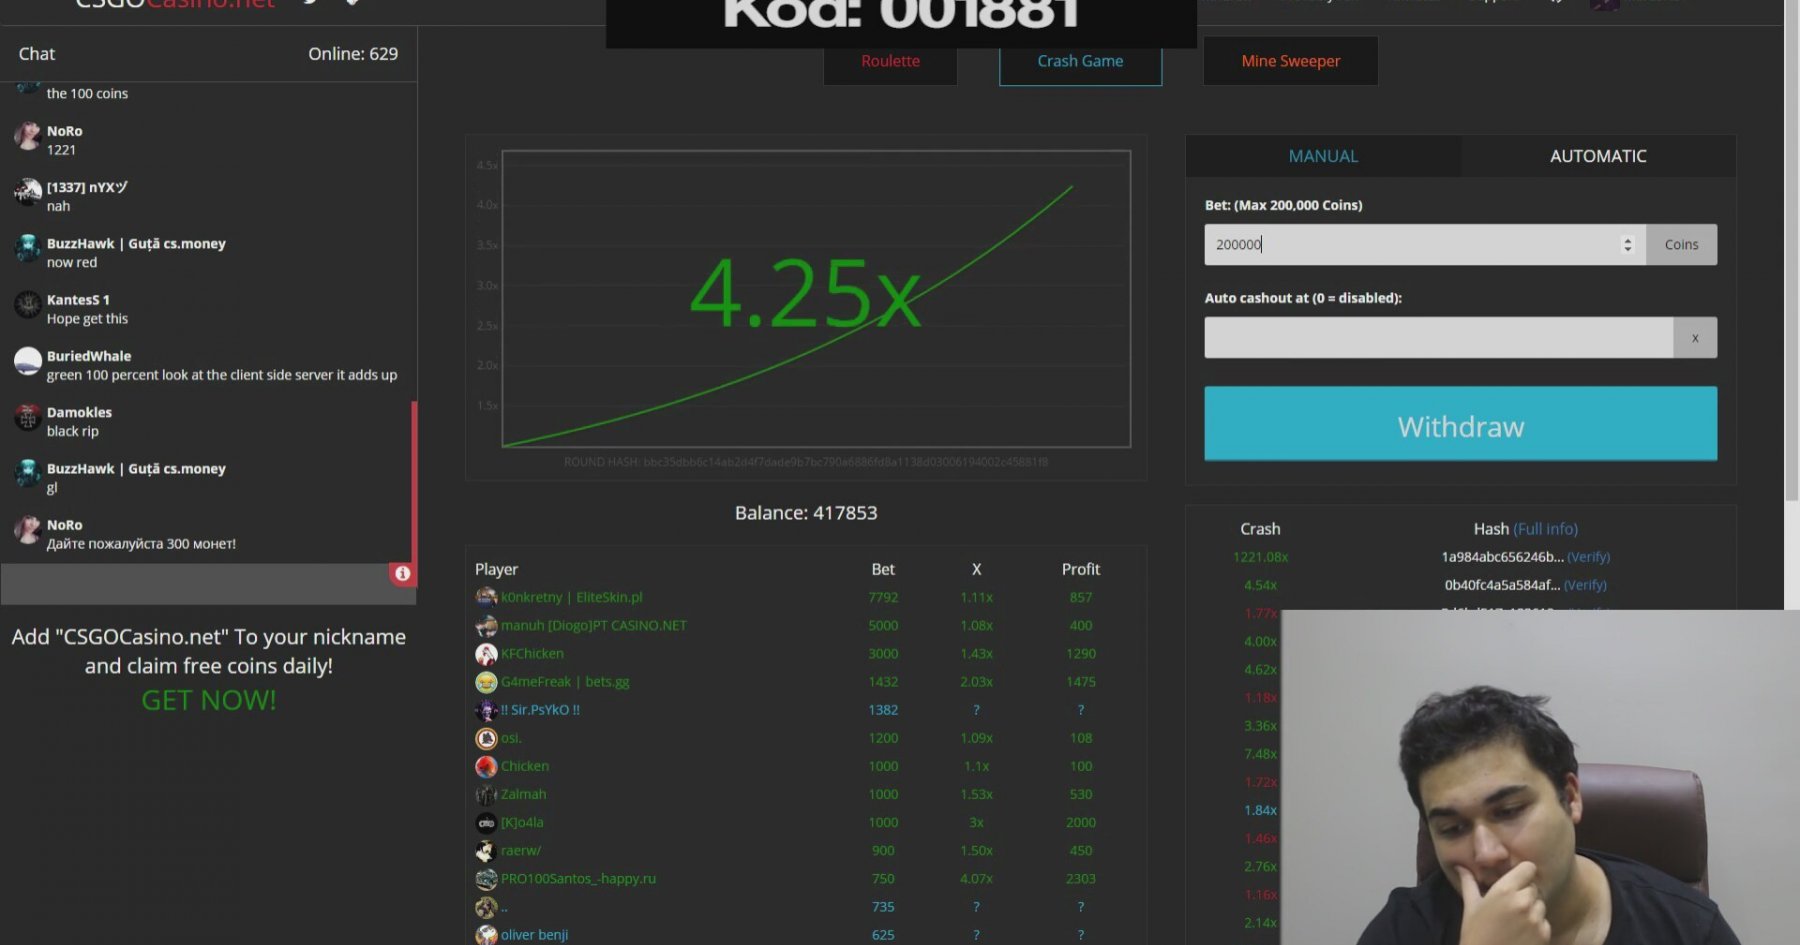Click the 1221.08x crash history entry

[1260, 557]
